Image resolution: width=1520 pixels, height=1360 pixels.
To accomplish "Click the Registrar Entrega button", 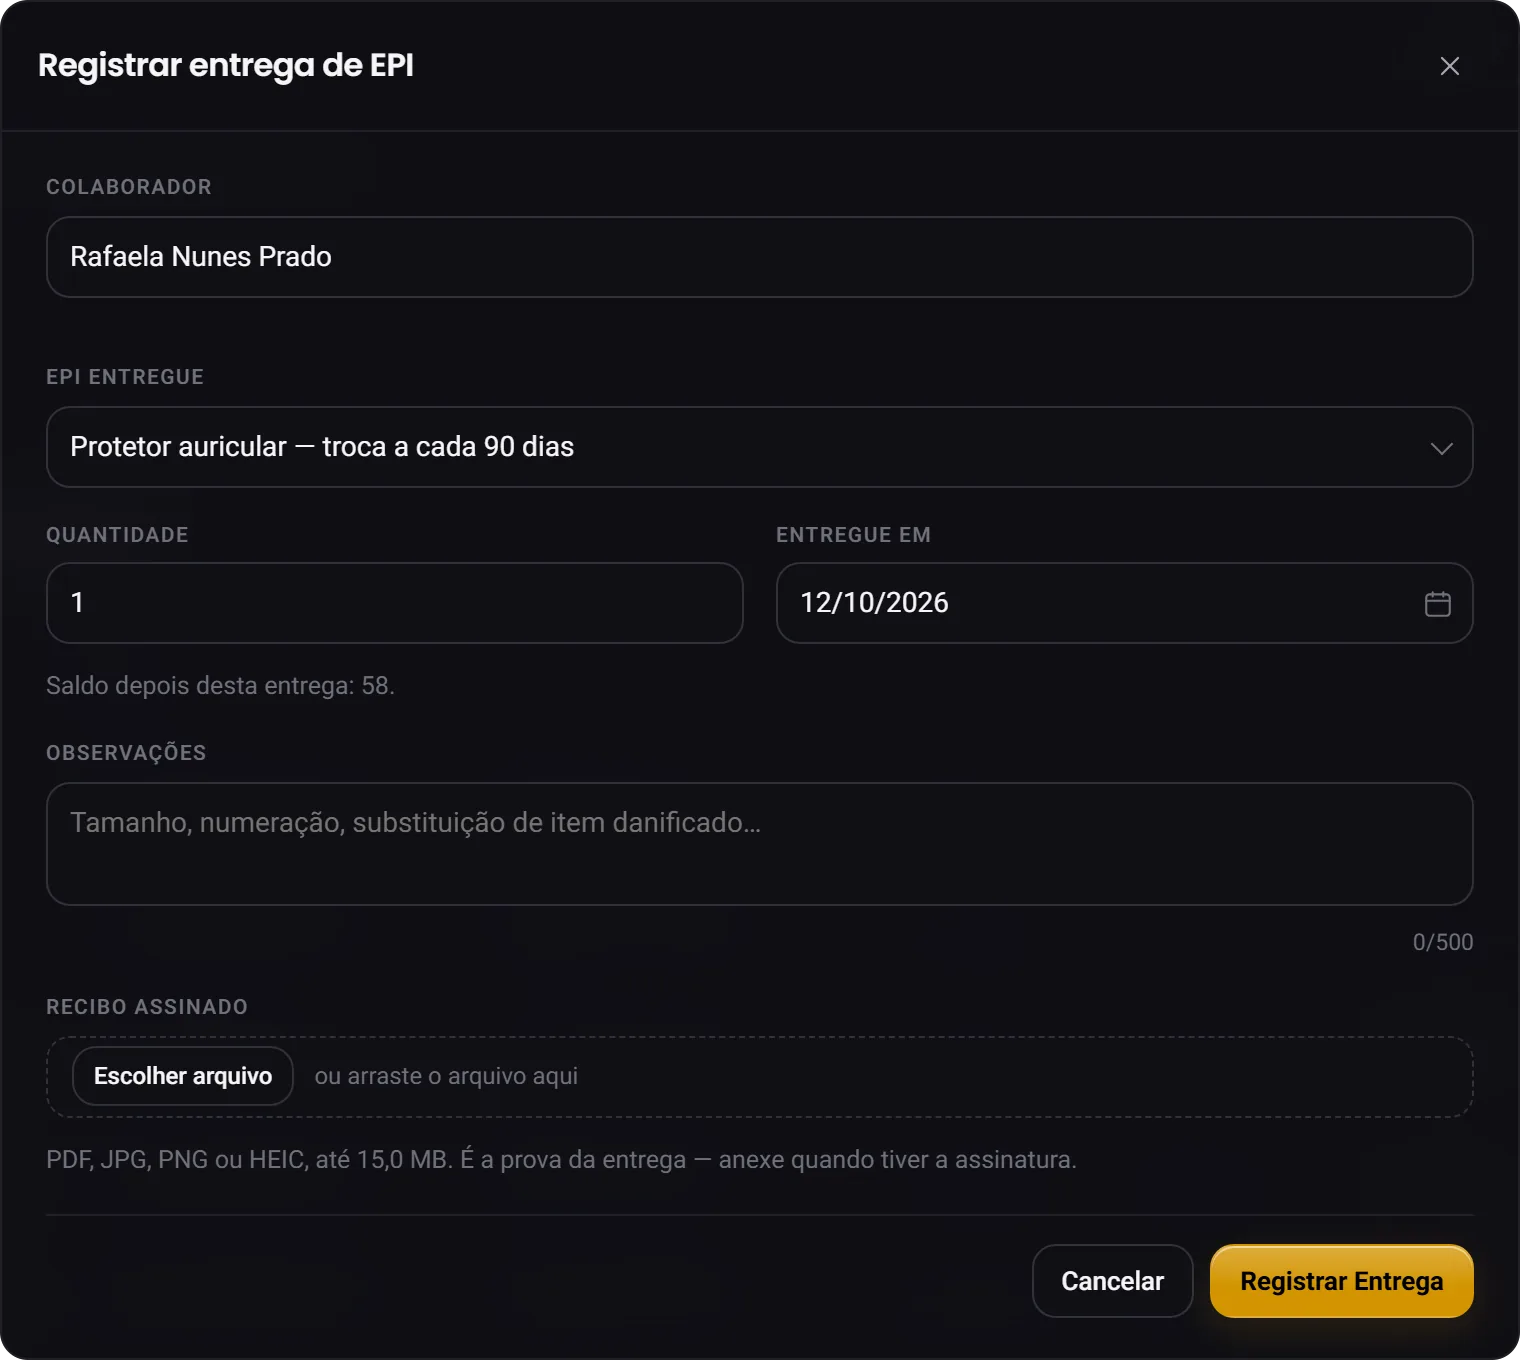I will point(1342,1281).
